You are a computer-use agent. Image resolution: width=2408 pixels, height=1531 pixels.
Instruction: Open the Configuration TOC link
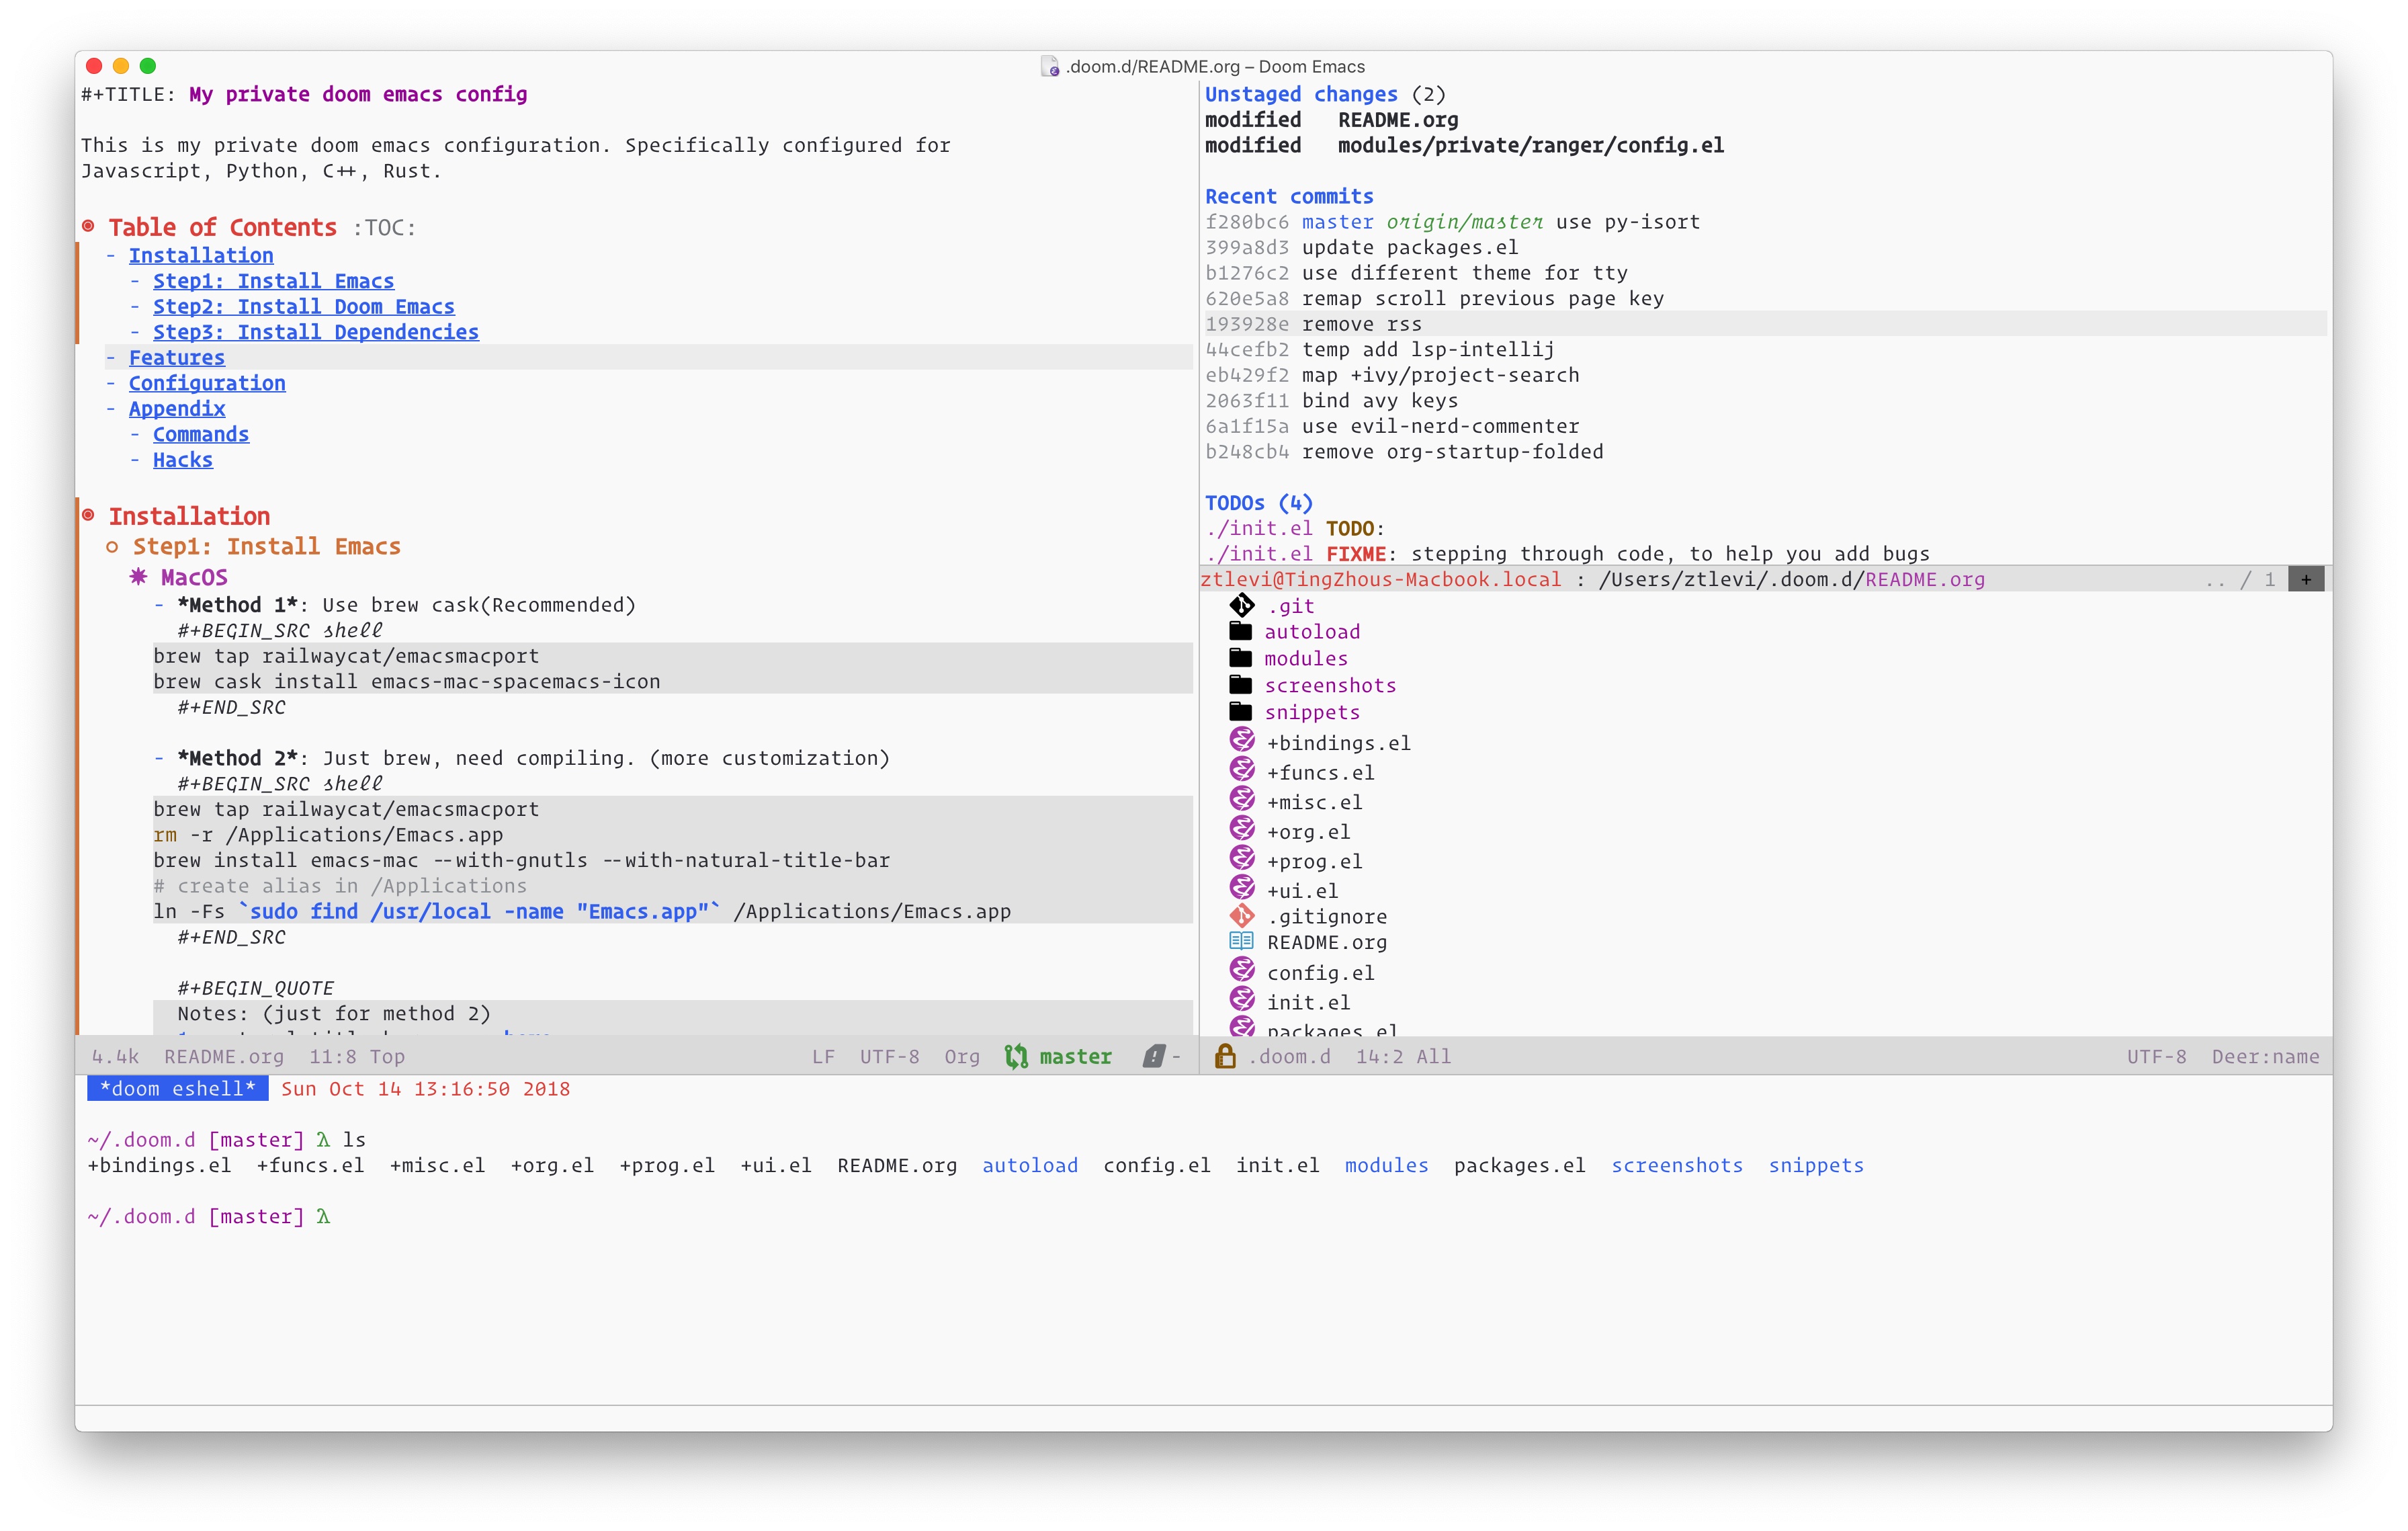(x=207, y=383)
